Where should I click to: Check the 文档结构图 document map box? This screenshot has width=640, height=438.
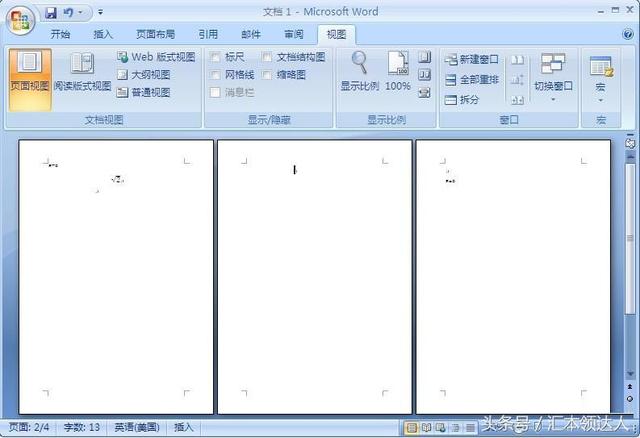click(267, 57)
